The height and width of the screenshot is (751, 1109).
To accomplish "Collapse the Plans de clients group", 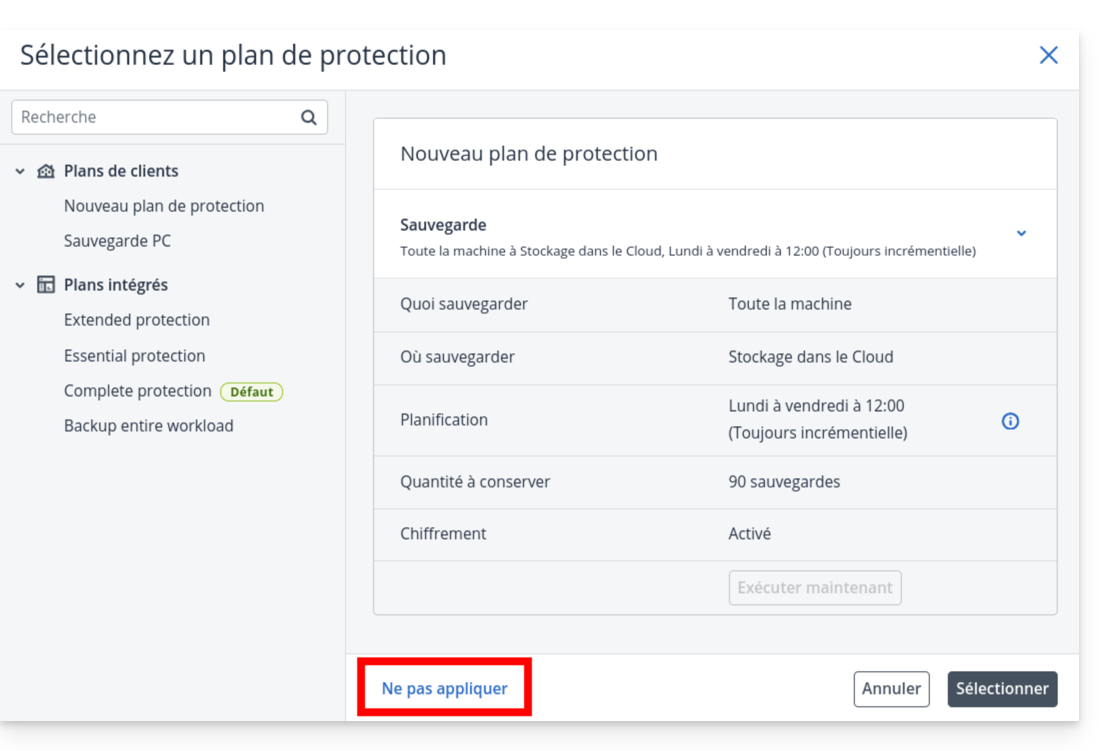I will pyautogui.click(x=20, y=171).
